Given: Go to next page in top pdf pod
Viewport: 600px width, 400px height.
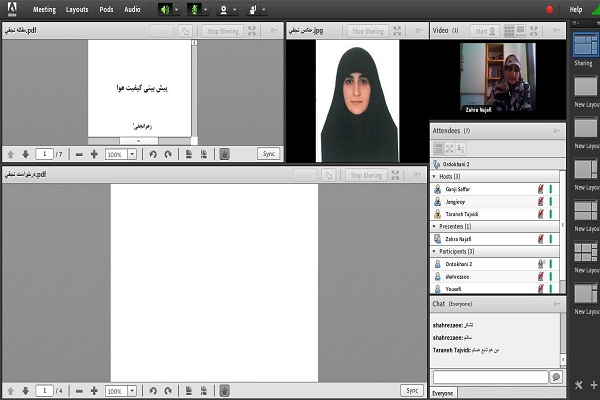Looking at the screenshot, I should click(26, 154).
